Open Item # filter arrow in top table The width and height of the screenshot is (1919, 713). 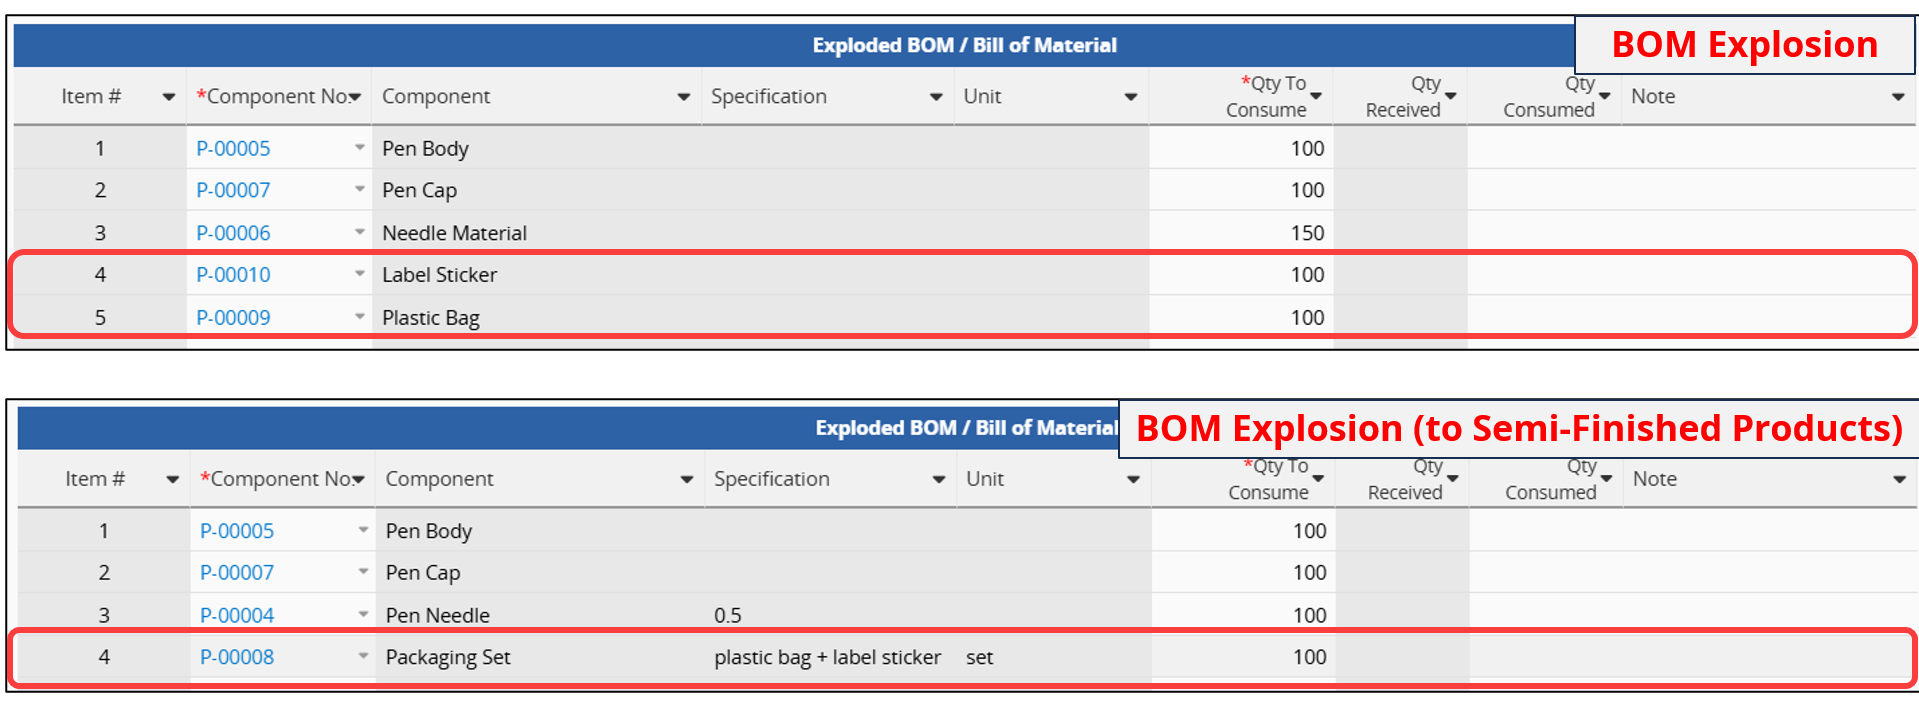[168, 97]
